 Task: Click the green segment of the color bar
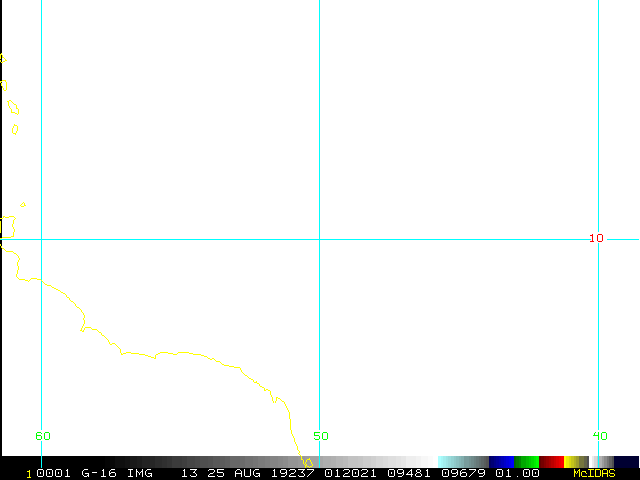click(x=526, y=461)
